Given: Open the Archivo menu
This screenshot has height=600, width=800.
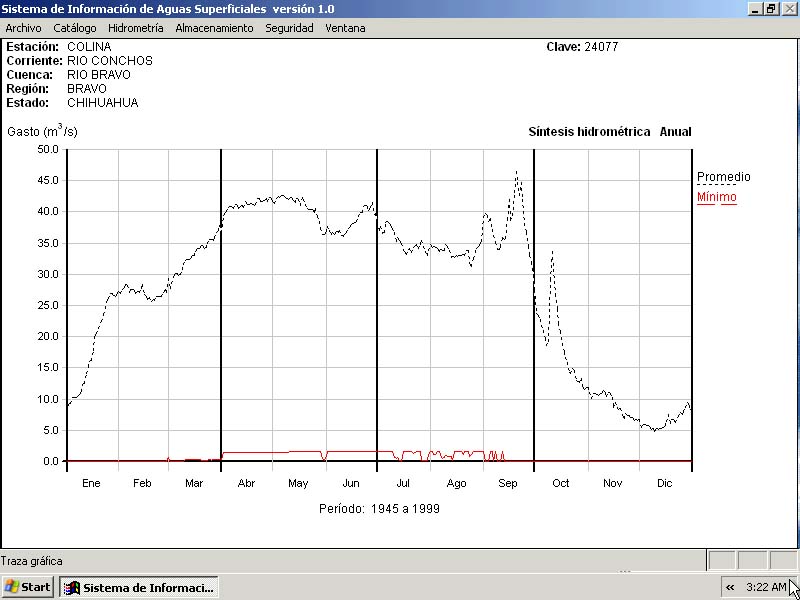Looking at the screenshot, I should coord(23,28).
